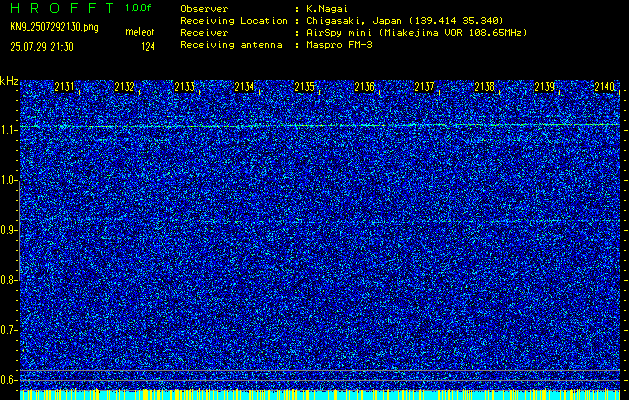Click the Maspro FM-3 antenna text

tap(339, 45)
